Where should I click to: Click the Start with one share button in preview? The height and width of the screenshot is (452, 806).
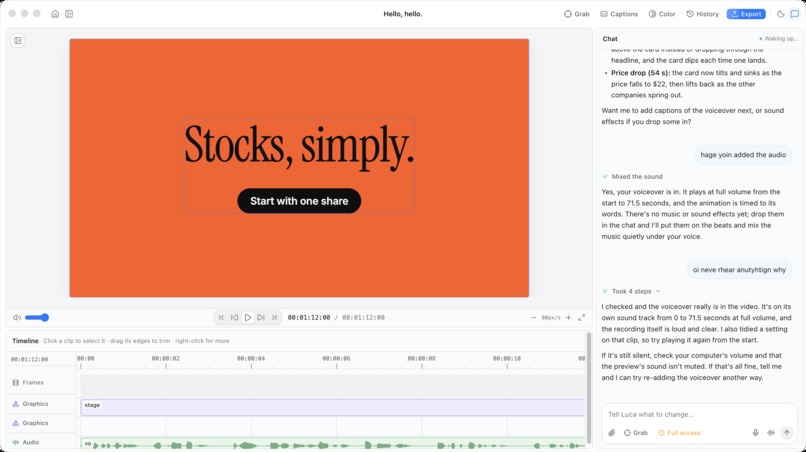[x=299, y=201]
